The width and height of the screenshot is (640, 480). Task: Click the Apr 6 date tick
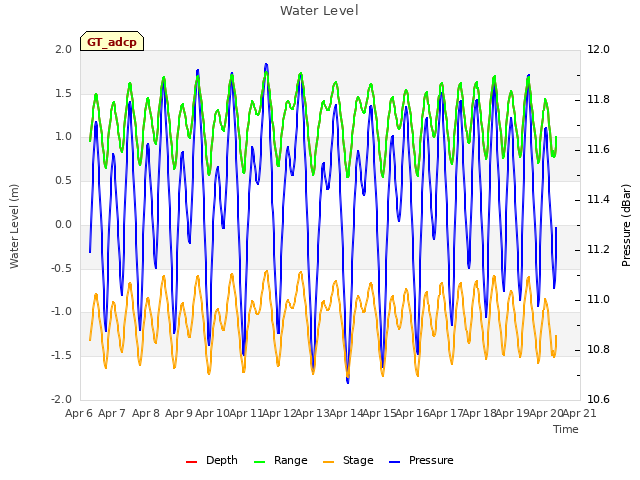[x=79, y=413]
